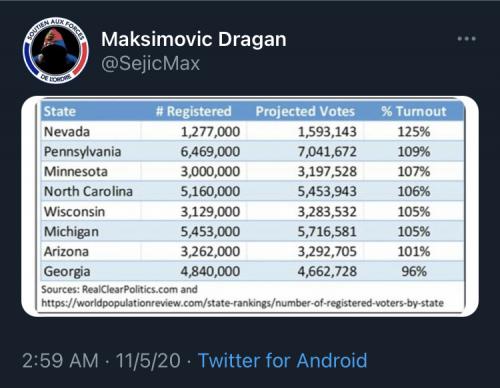Select the Nevada row label
This screenshot has height=388, width=500.
(67, 132)
